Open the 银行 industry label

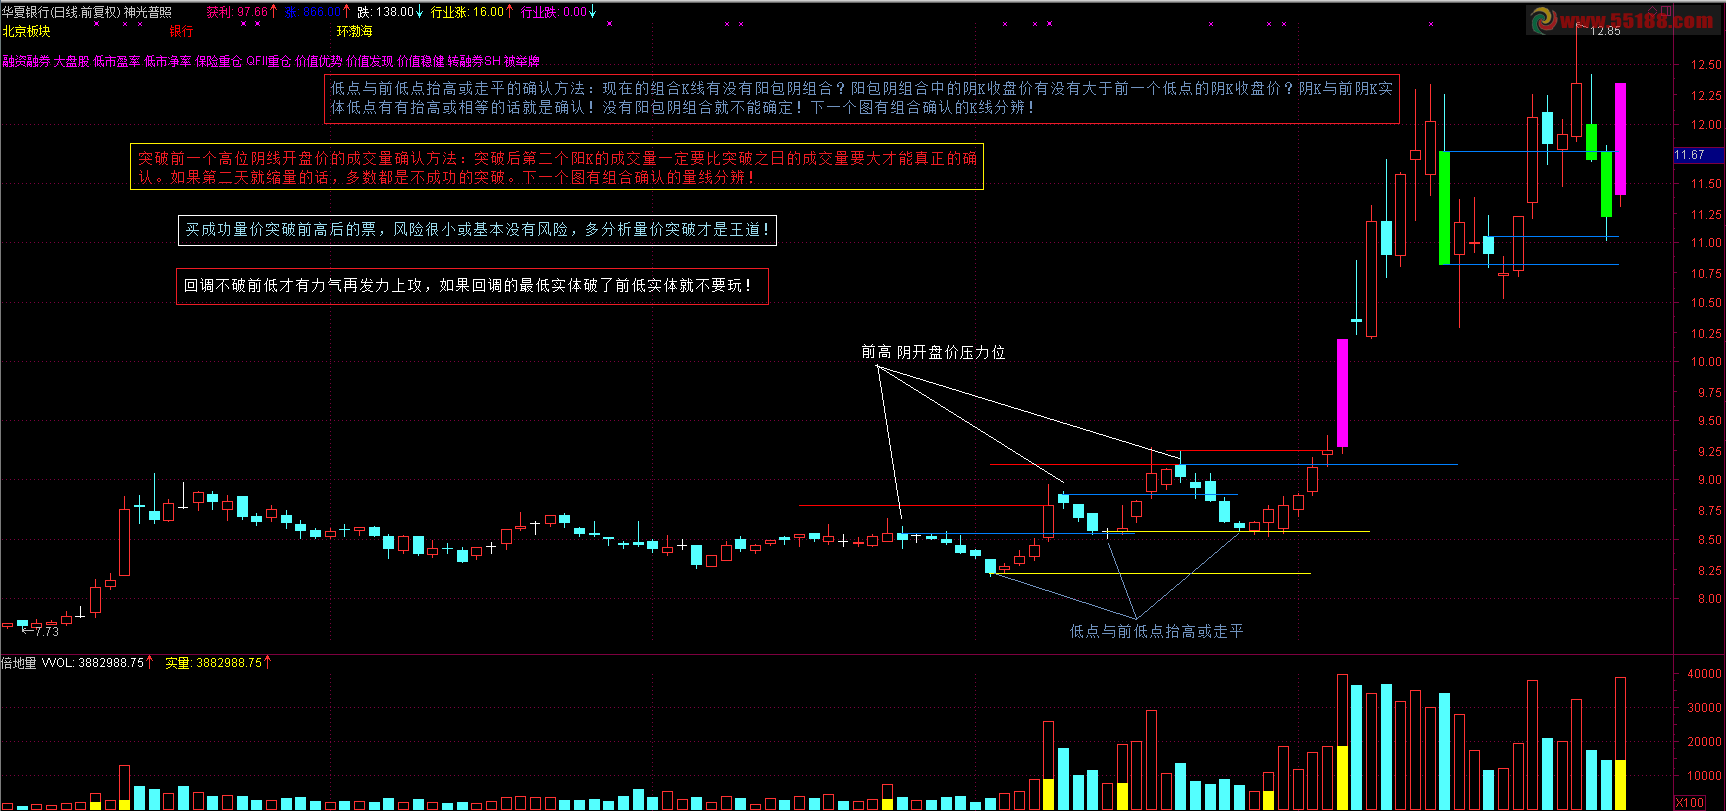[181, 31]
